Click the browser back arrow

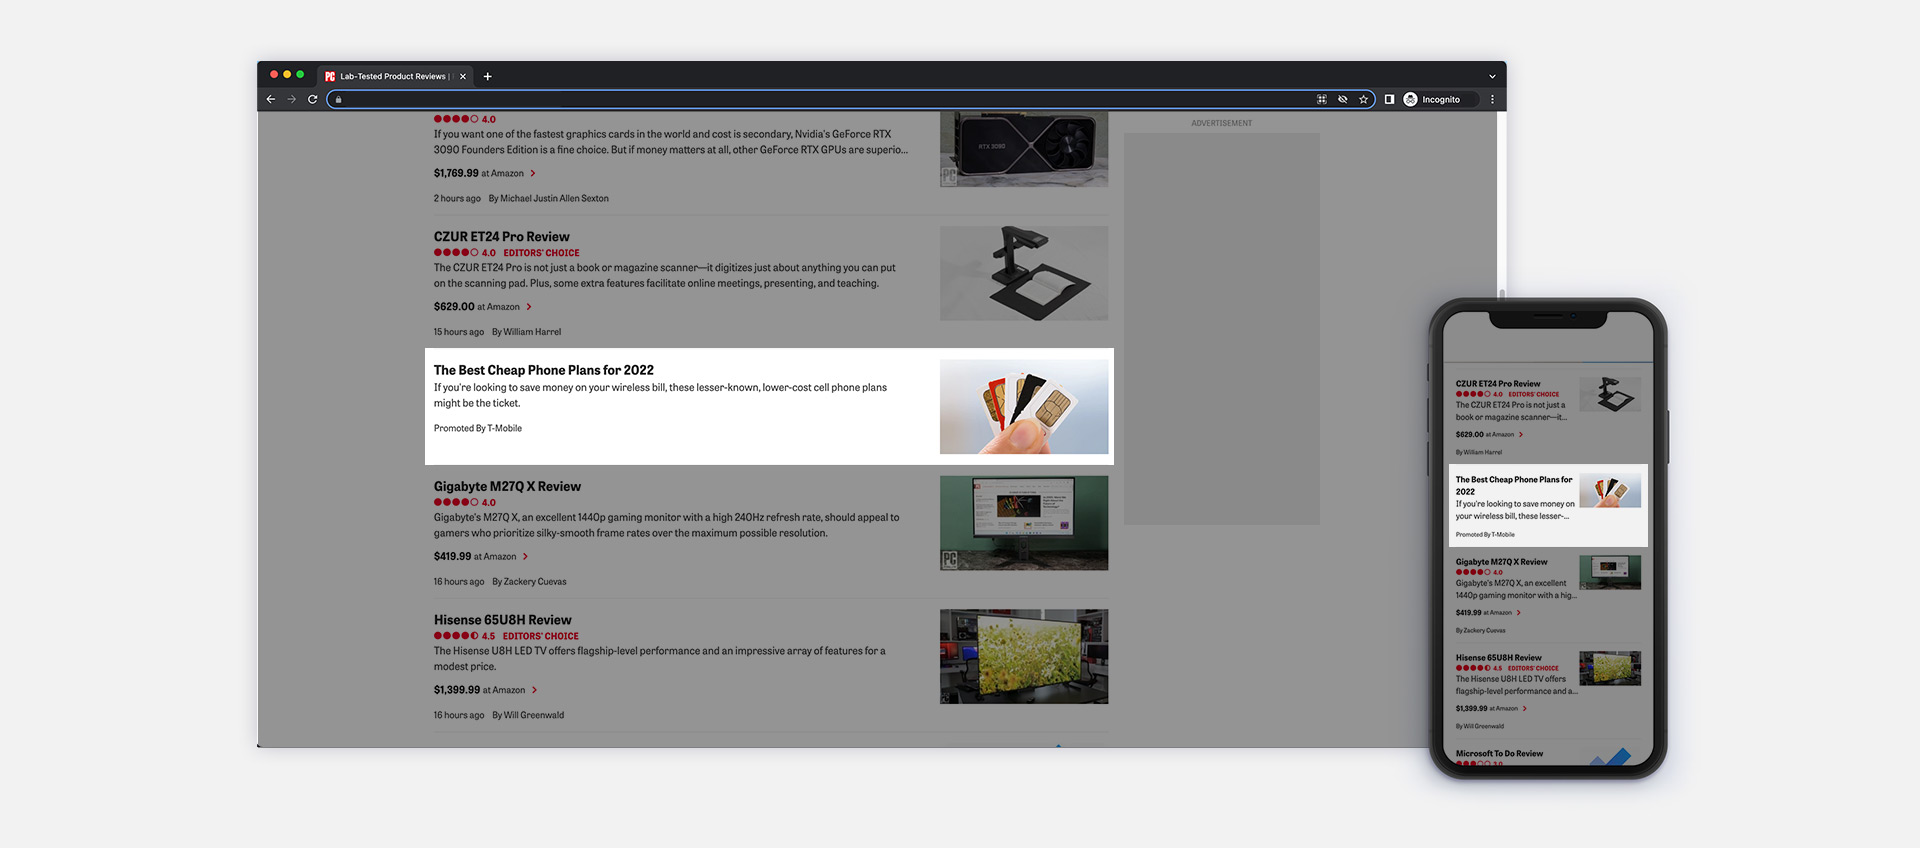pyautogui.click(x=271, y=99)
